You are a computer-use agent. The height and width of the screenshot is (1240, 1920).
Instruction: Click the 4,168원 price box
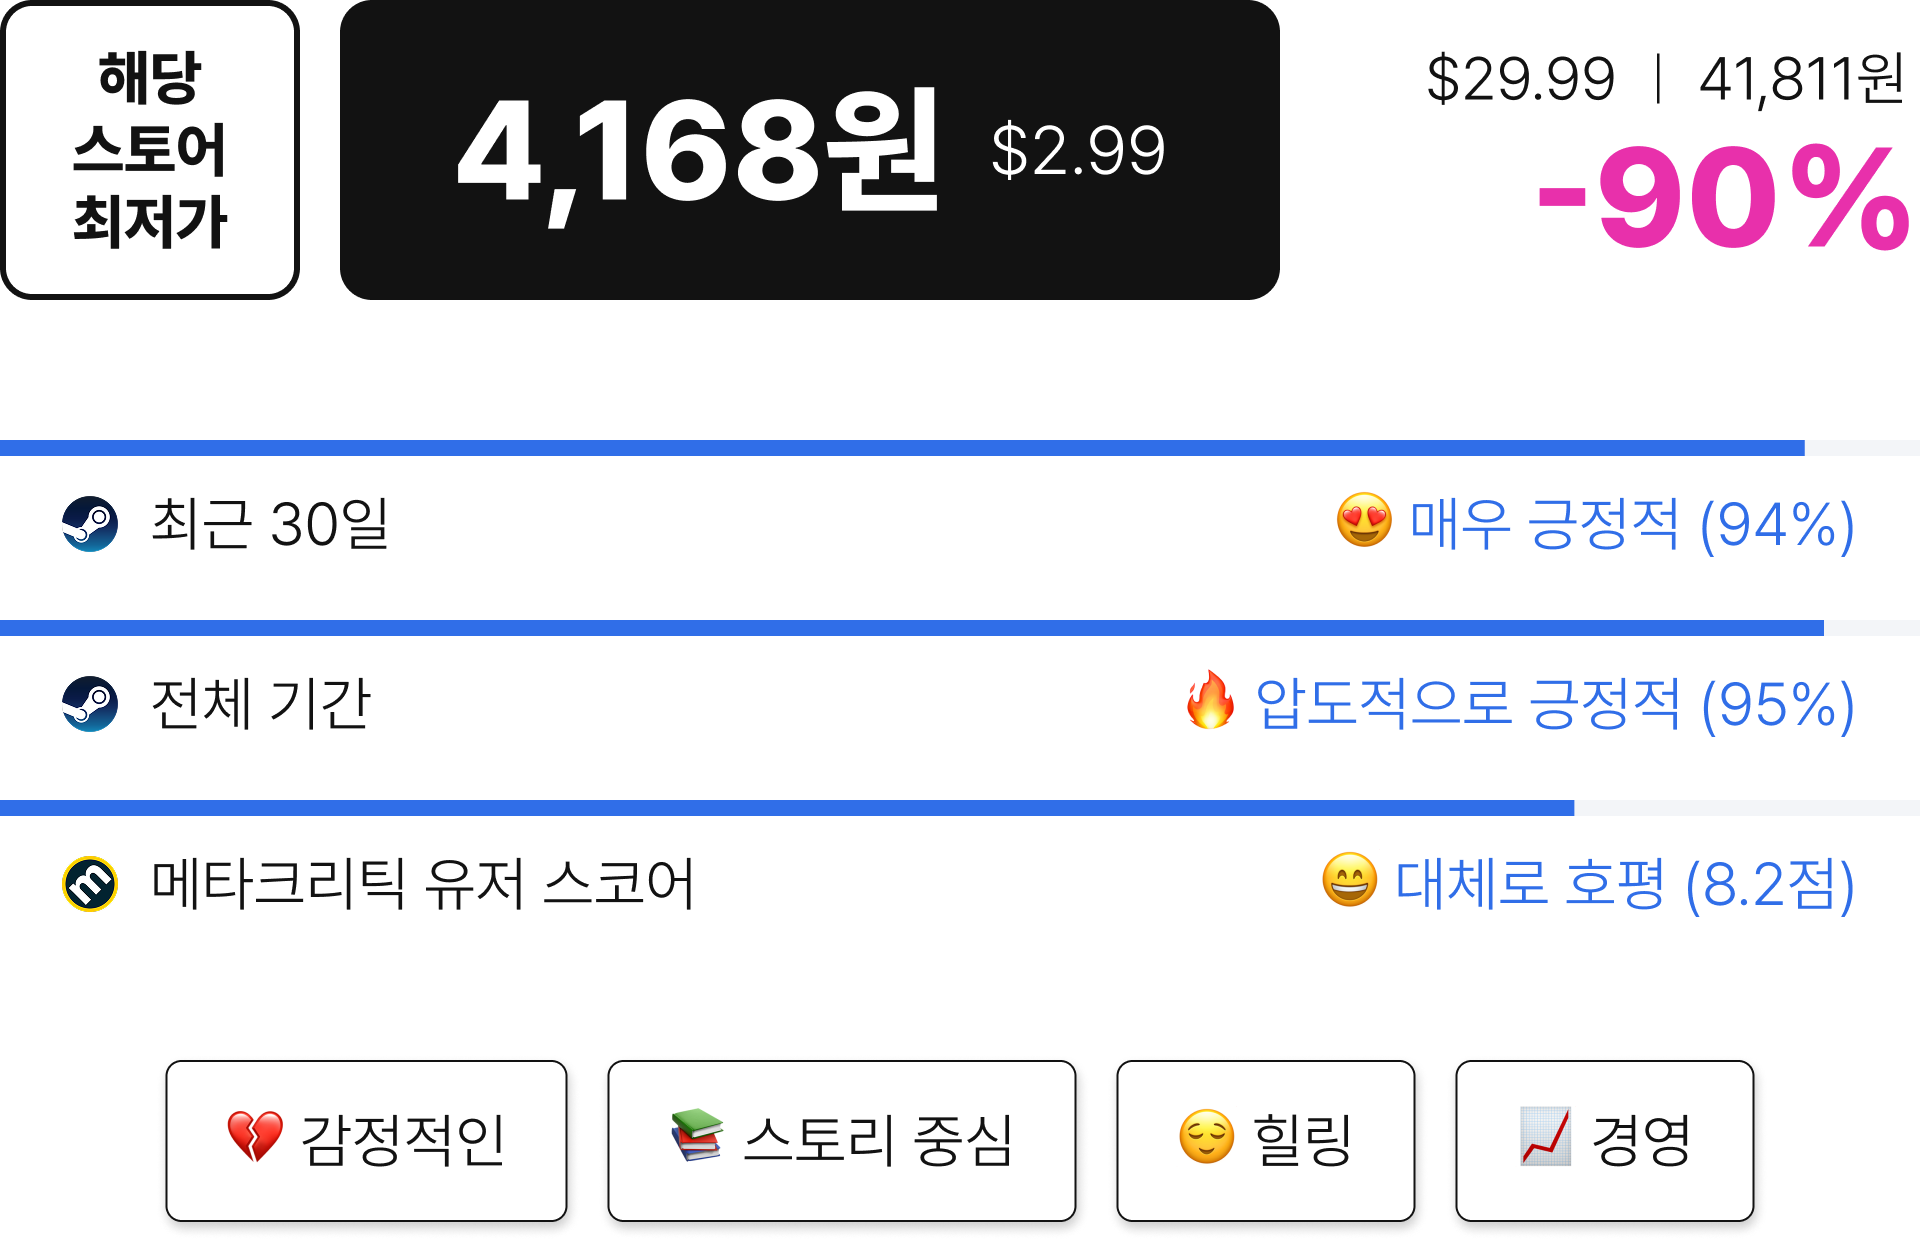coord(810,150)
